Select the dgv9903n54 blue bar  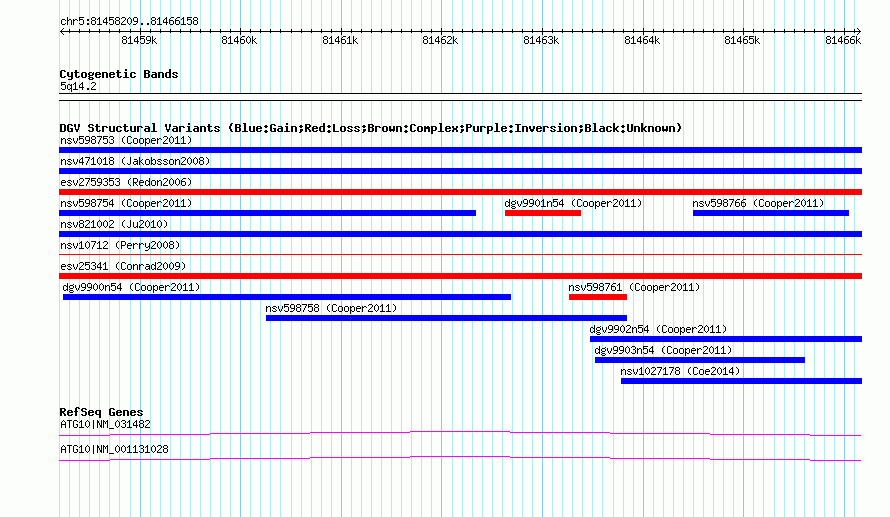tap(700, 360)
